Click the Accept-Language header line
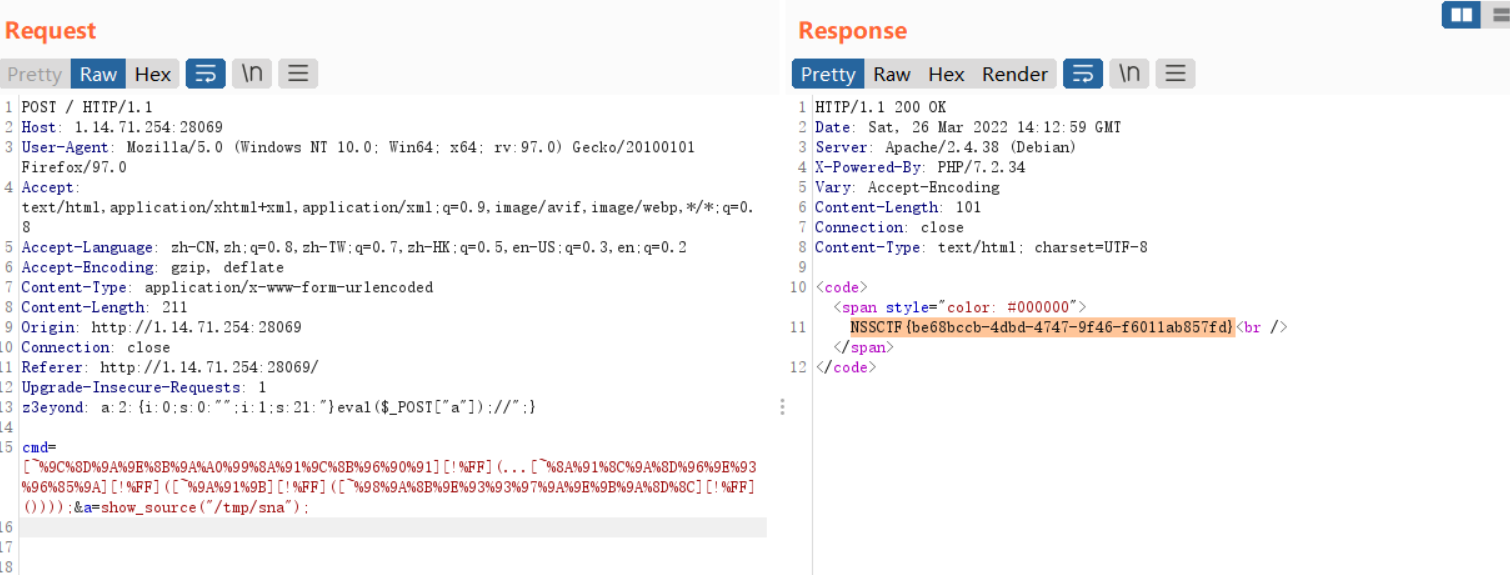1510x575 pixels. tap(354, 247)
